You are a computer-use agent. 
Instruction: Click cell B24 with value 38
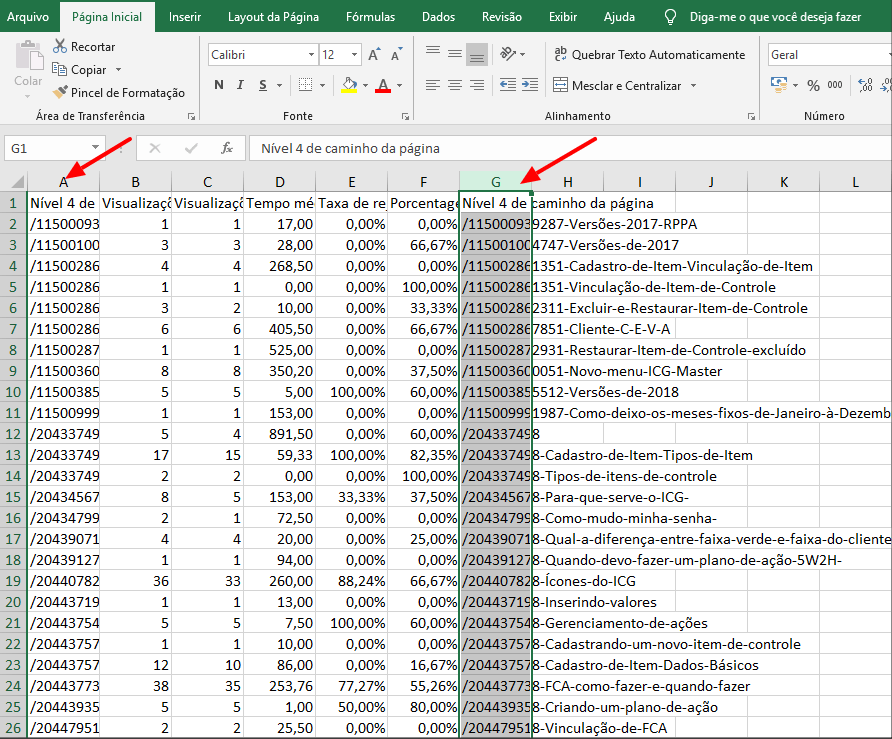pos(135,686)
